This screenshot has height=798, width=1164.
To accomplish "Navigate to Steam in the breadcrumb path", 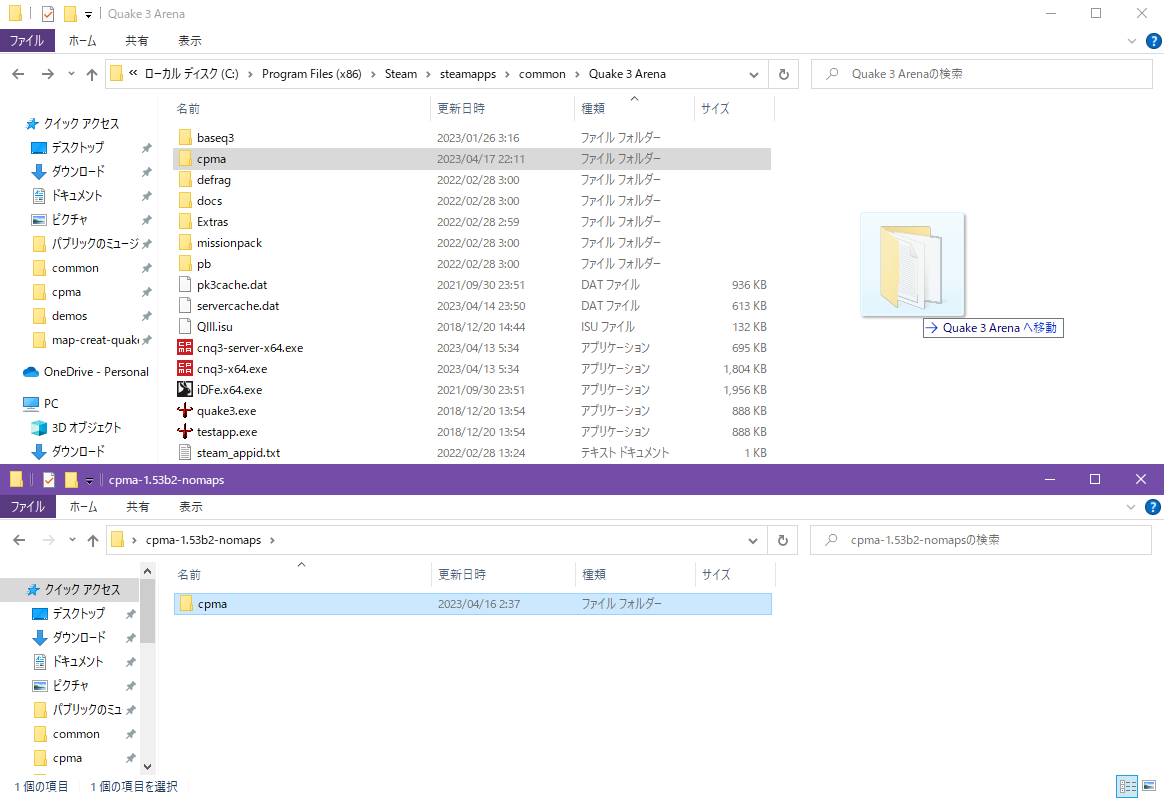I will click(401, 74).
